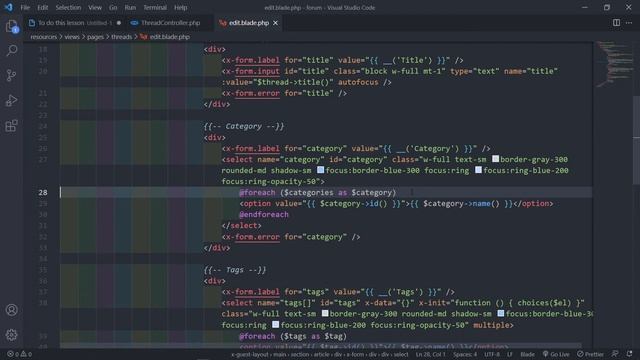Click focus:ring-blue-200 swatch in tags select

[276, 324]
